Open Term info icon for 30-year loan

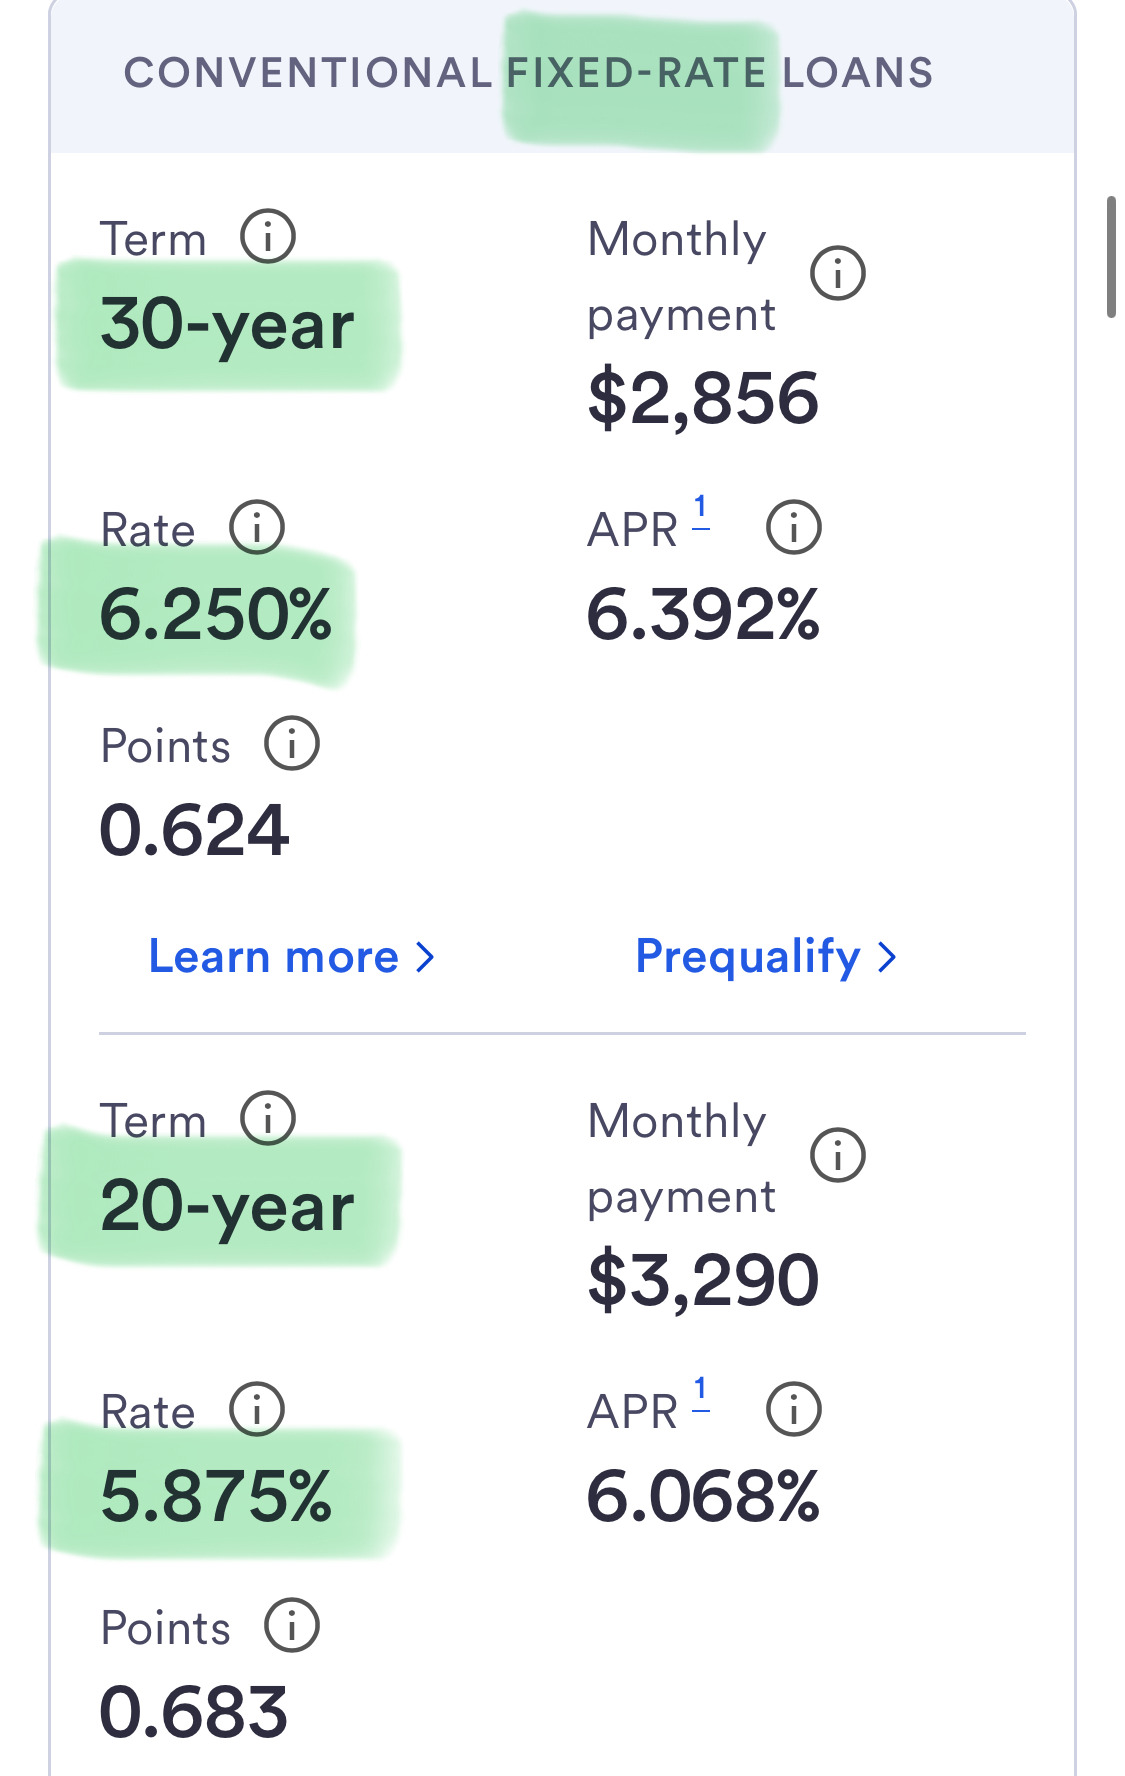(268, 237)
